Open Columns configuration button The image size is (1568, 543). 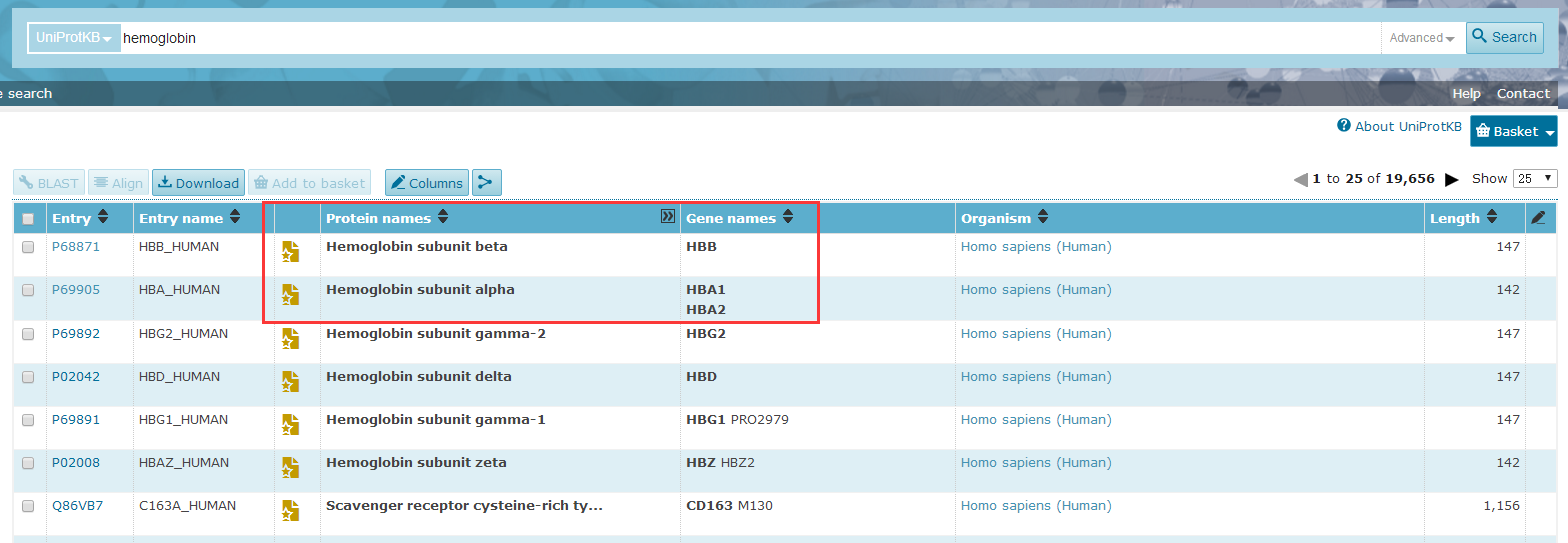(427, 182)
